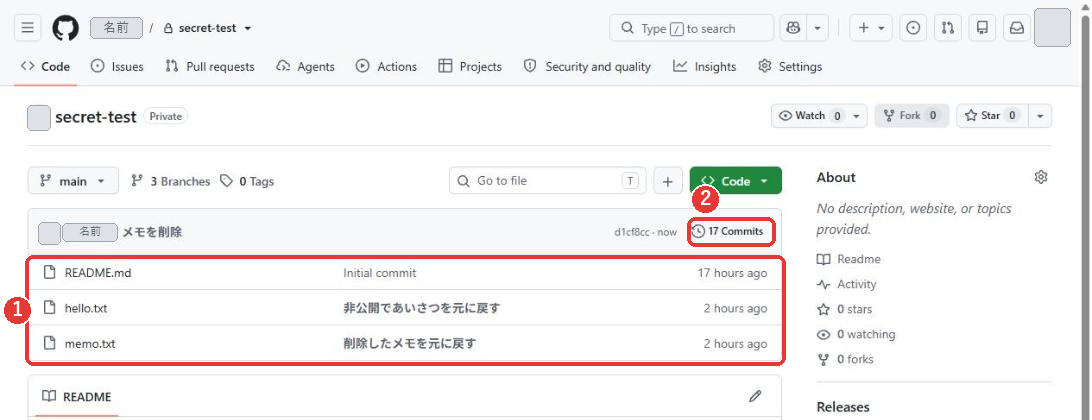Open commit hash d1cf8cc
The height and width of the screenshot is (420, 1092).
(634, 232)
